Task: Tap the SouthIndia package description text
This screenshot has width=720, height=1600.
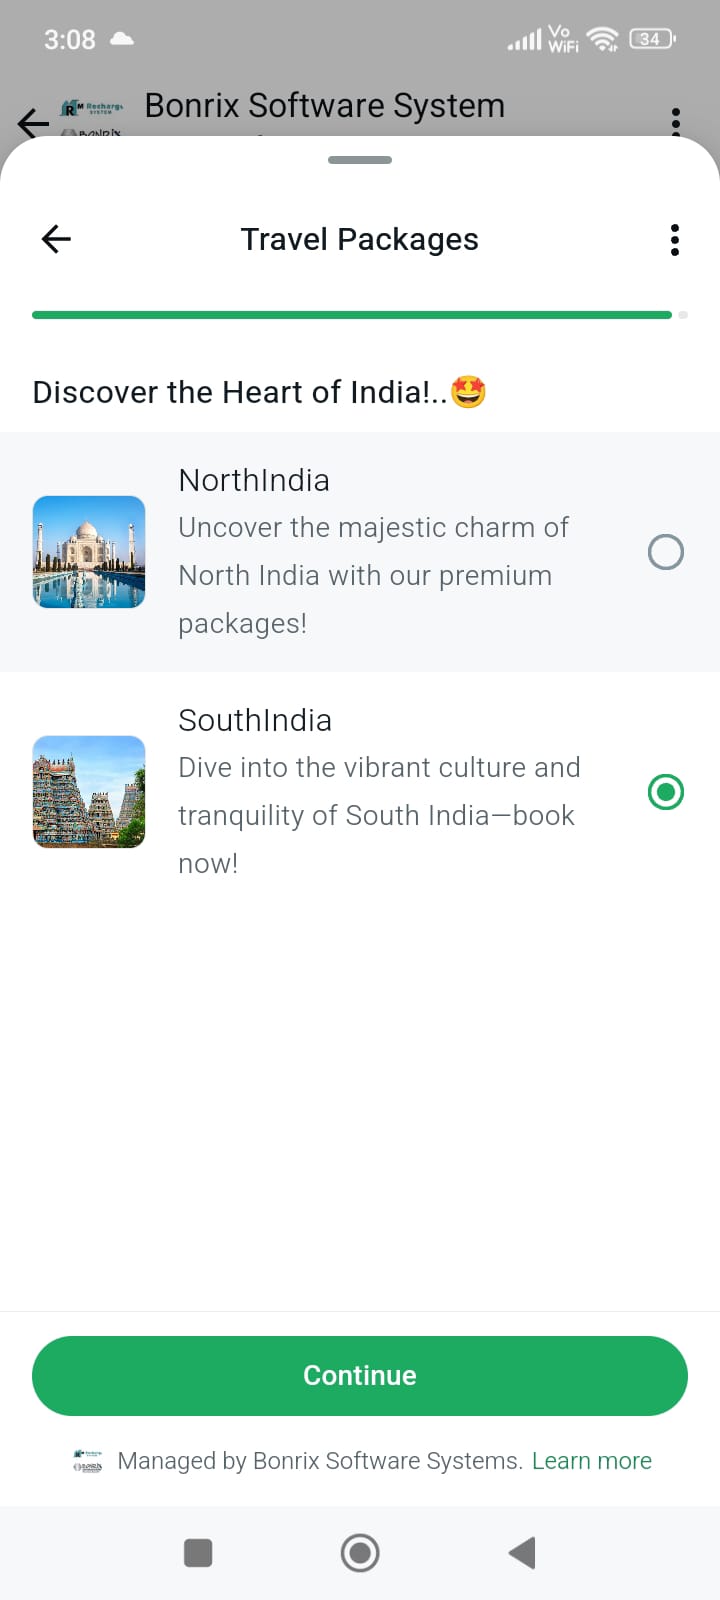Action: 378,815
